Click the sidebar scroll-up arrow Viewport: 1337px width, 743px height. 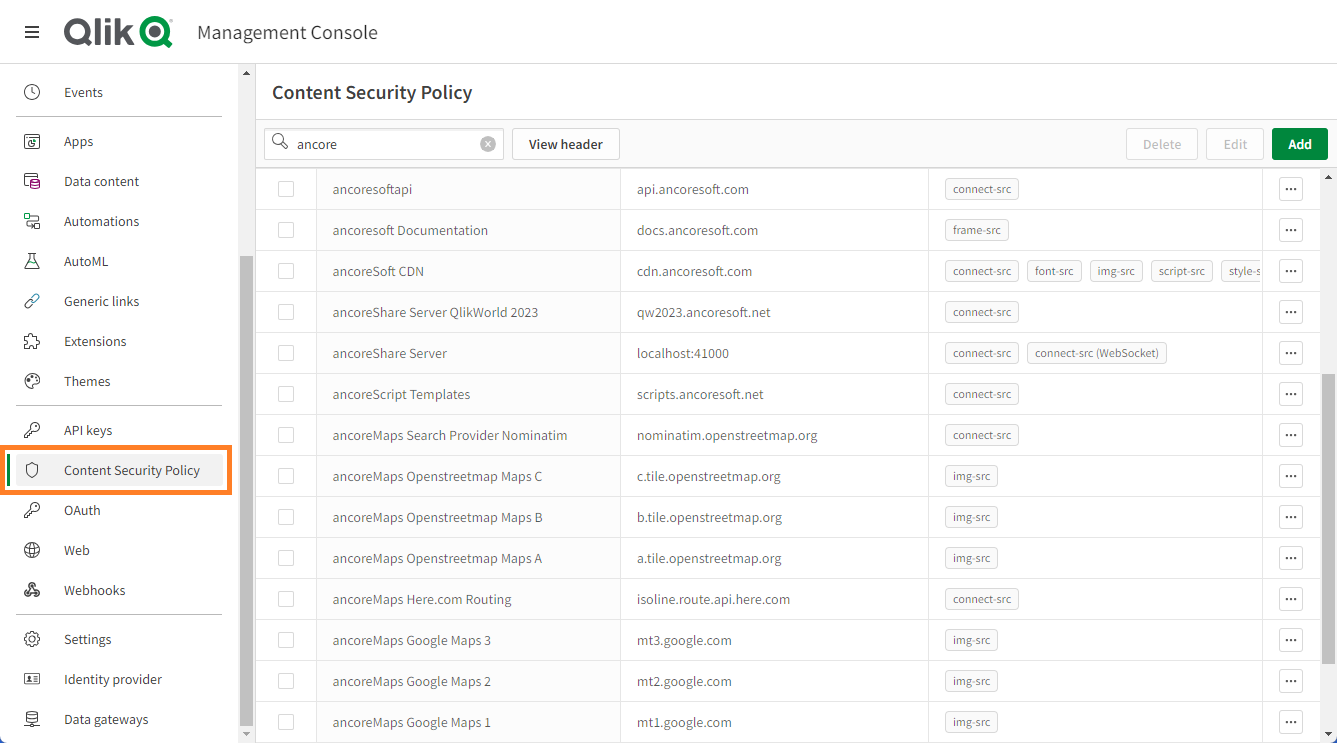coord(247,73)
